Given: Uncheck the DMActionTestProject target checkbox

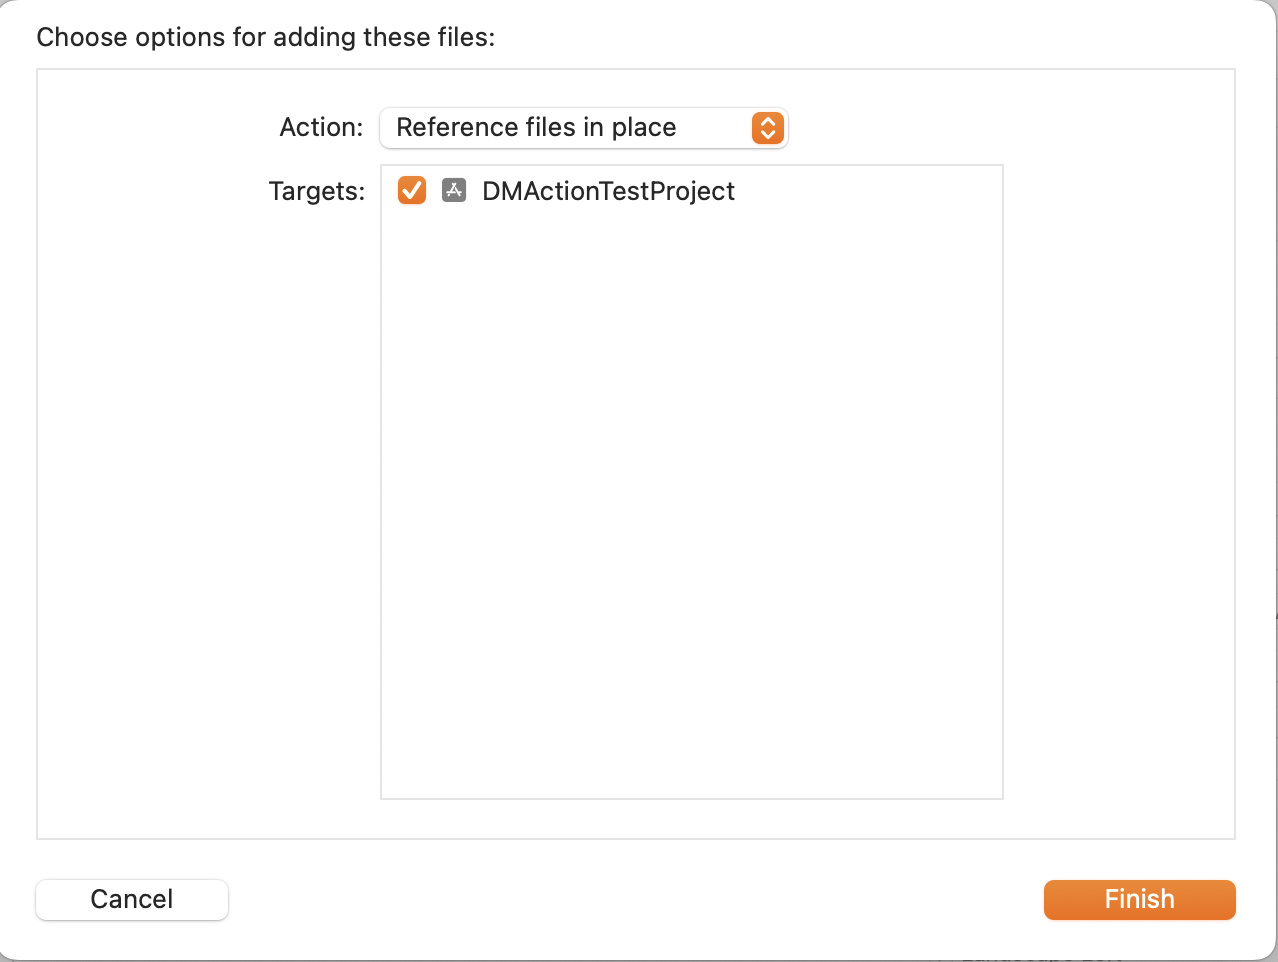Looking at the screenshot, I should (x=412, y=190).
